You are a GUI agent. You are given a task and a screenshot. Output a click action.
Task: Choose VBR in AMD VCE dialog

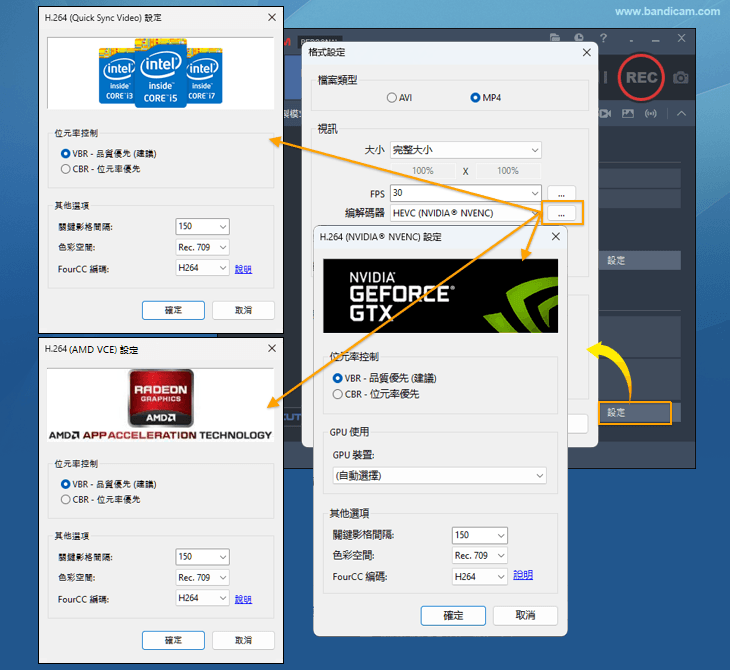point(108,484)
